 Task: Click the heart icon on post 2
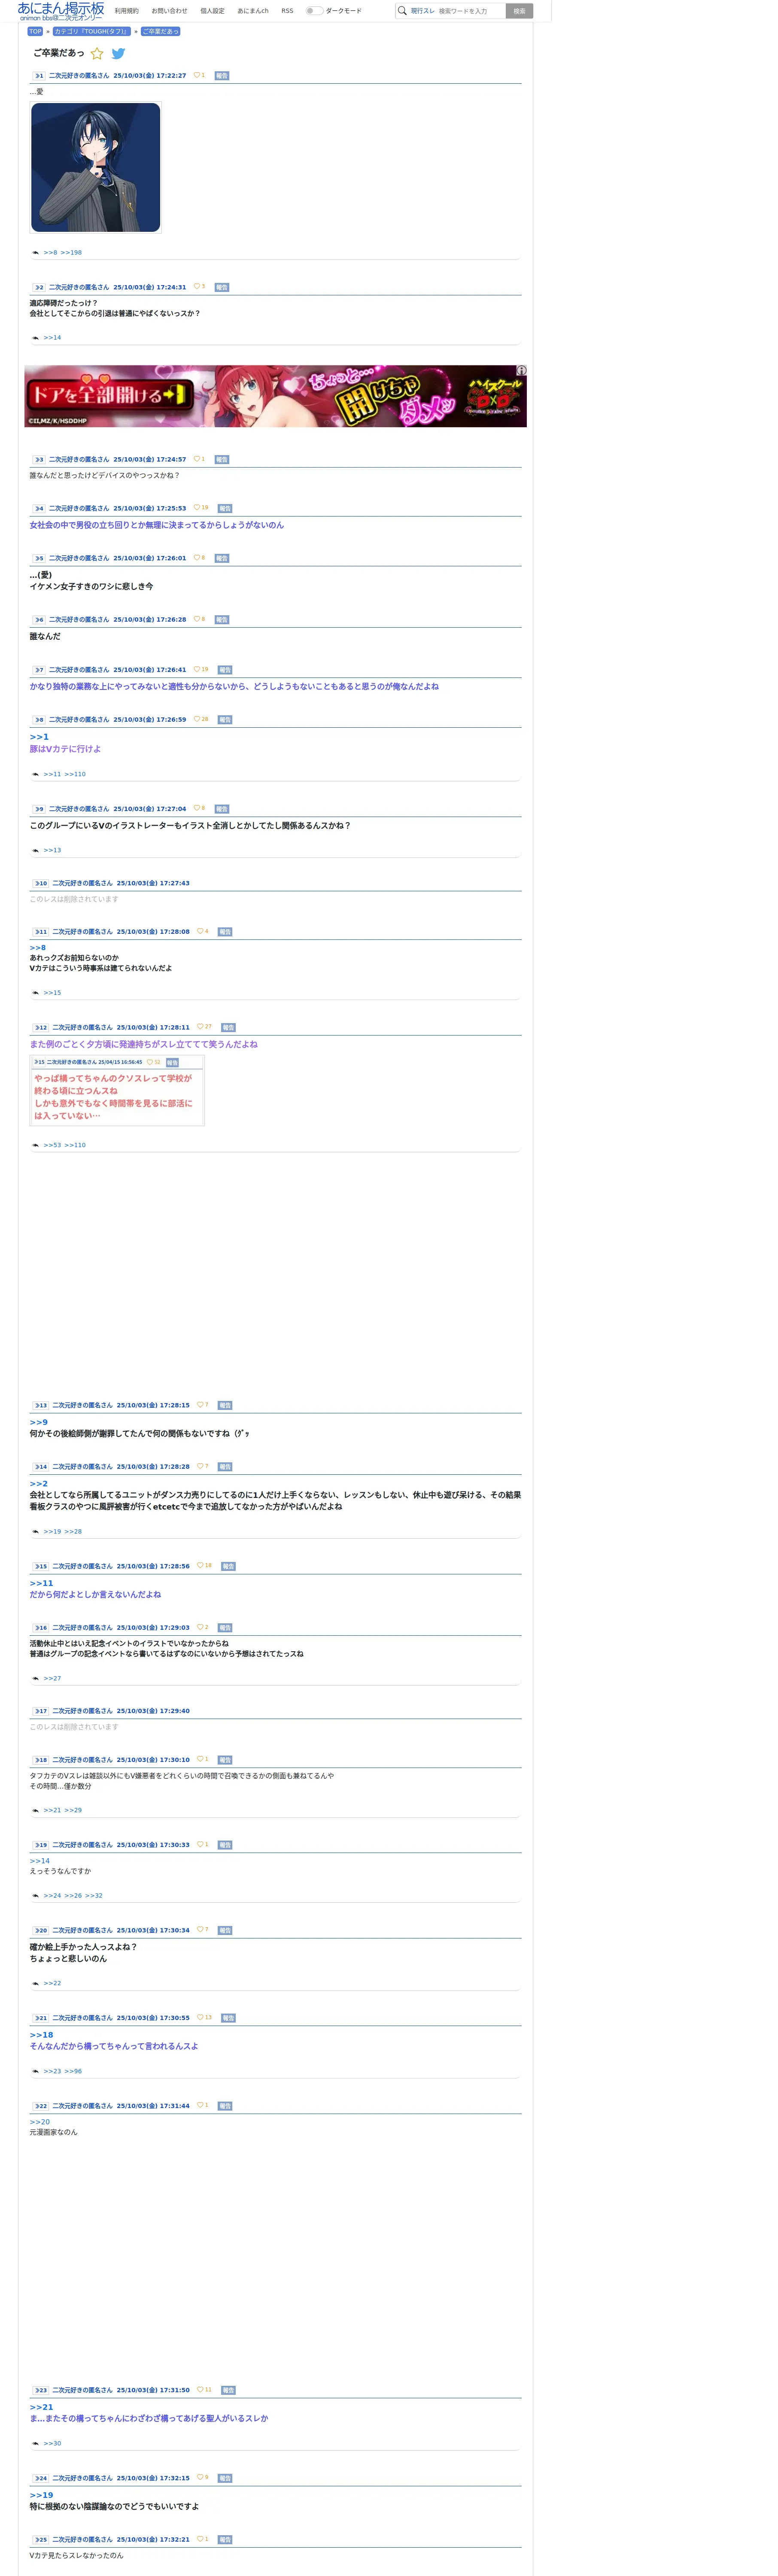(198, 287)
